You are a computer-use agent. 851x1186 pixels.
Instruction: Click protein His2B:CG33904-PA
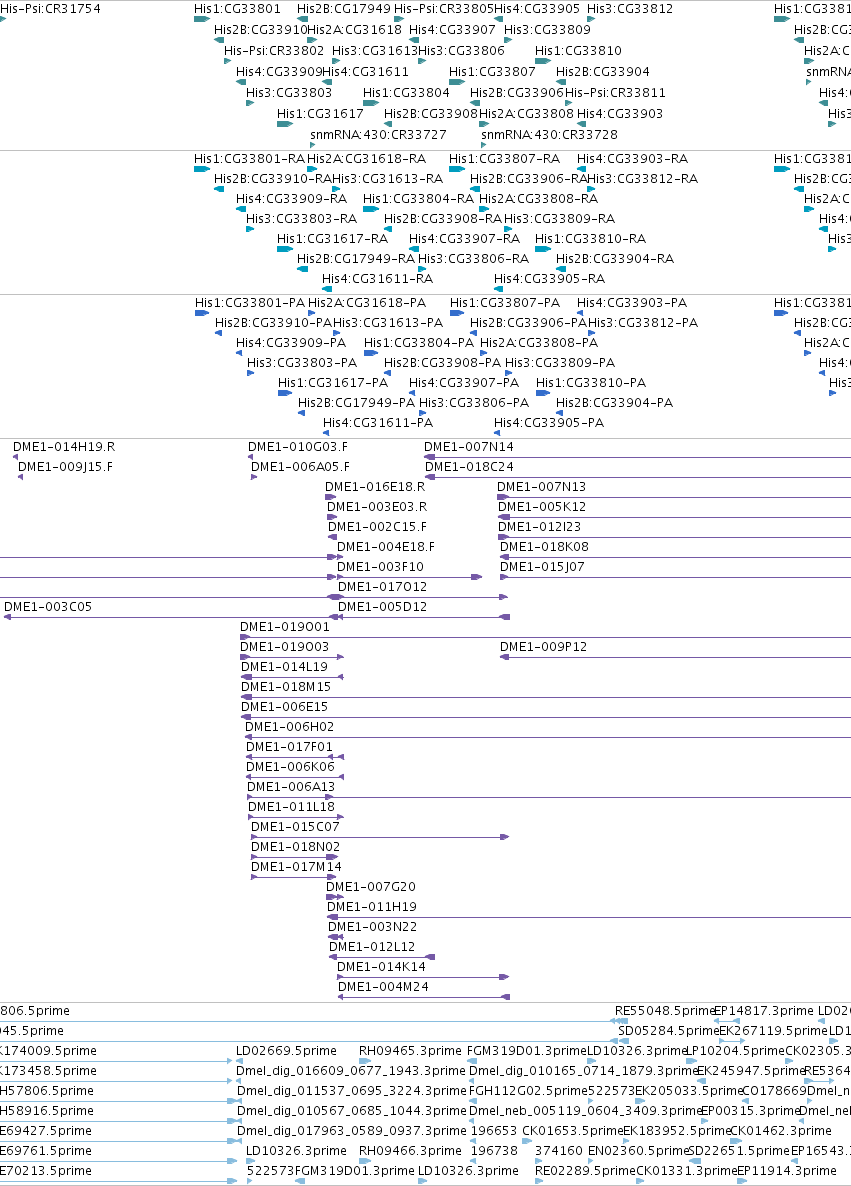614,403
